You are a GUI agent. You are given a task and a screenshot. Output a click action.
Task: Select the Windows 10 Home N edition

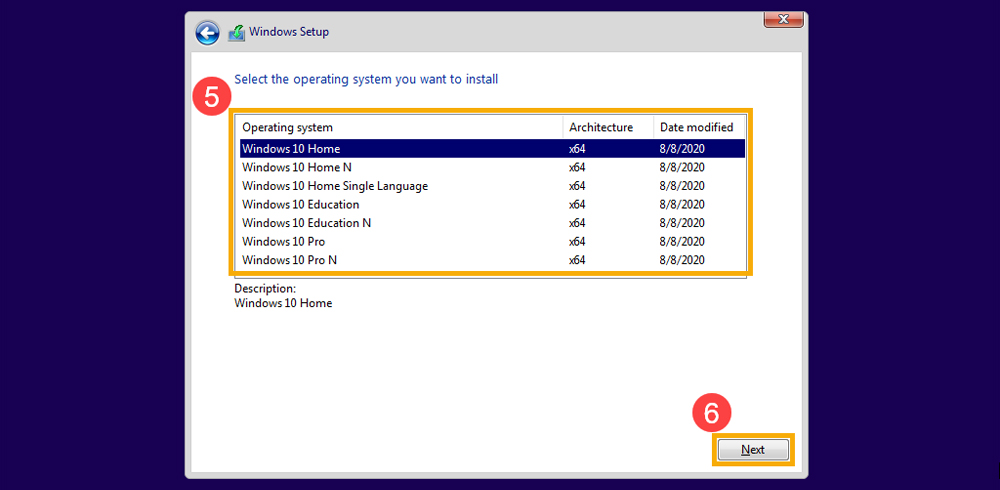pos(492,167)
